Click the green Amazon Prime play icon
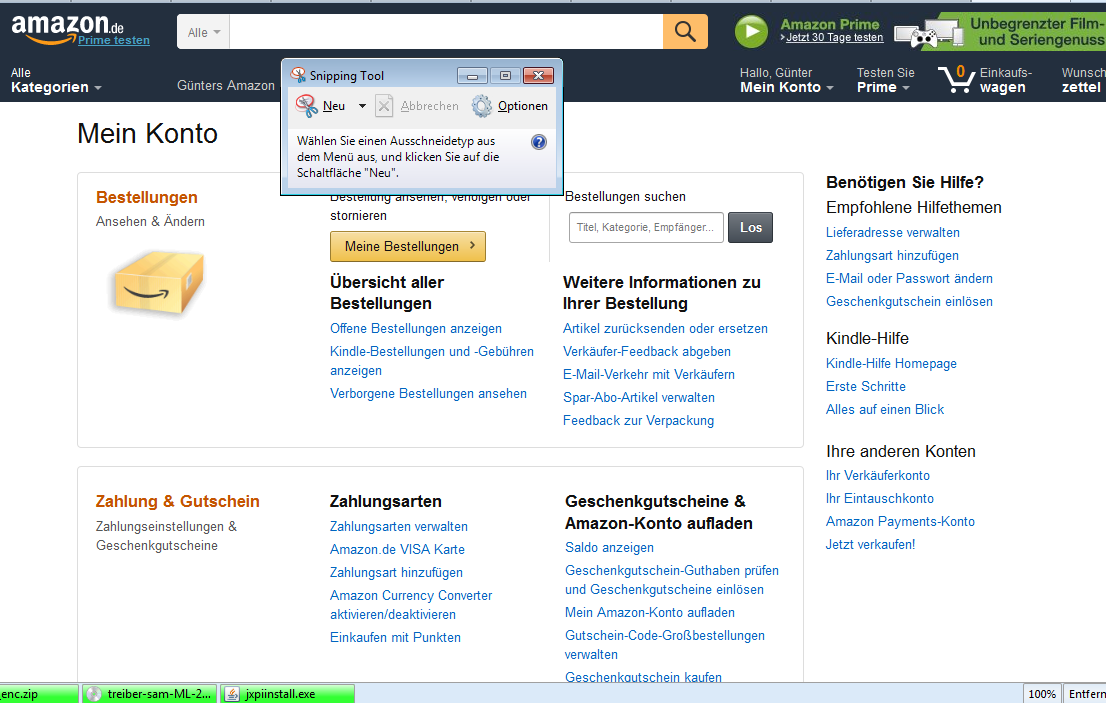This screenshot has width=1106, height=703. (x=751, y=32)
